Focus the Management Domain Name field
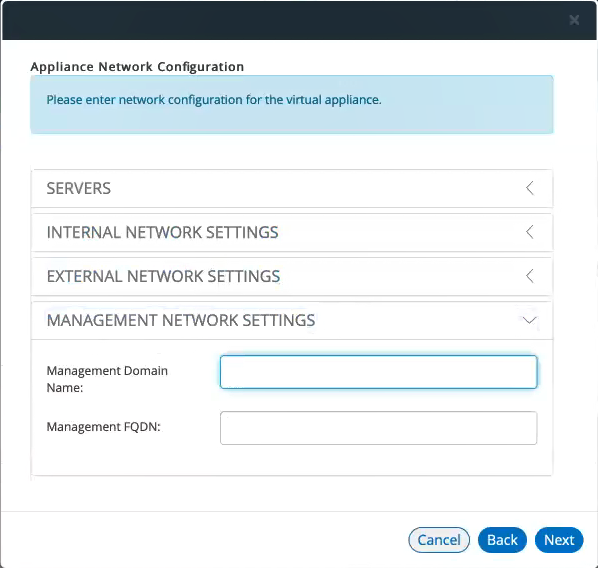Viewport: 598px width, 568px height. tap(378, 372)
